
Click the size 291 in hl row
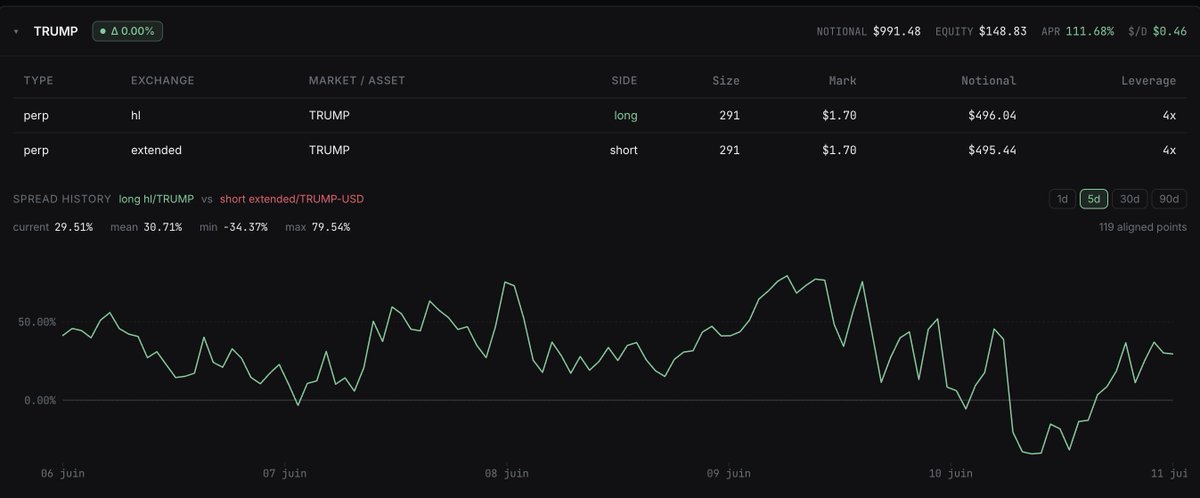(x=729, y=116)
